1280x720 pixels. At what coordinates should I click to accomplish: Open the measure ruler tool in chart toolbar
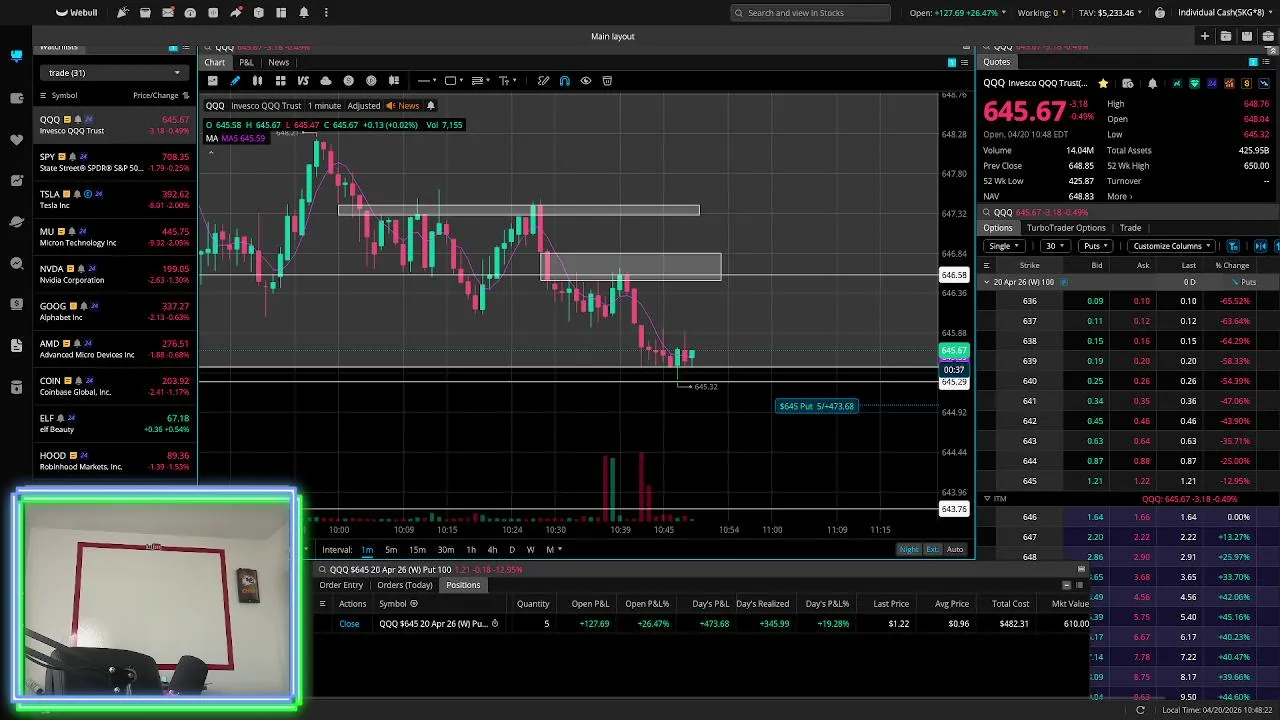(x=543, y=81)
